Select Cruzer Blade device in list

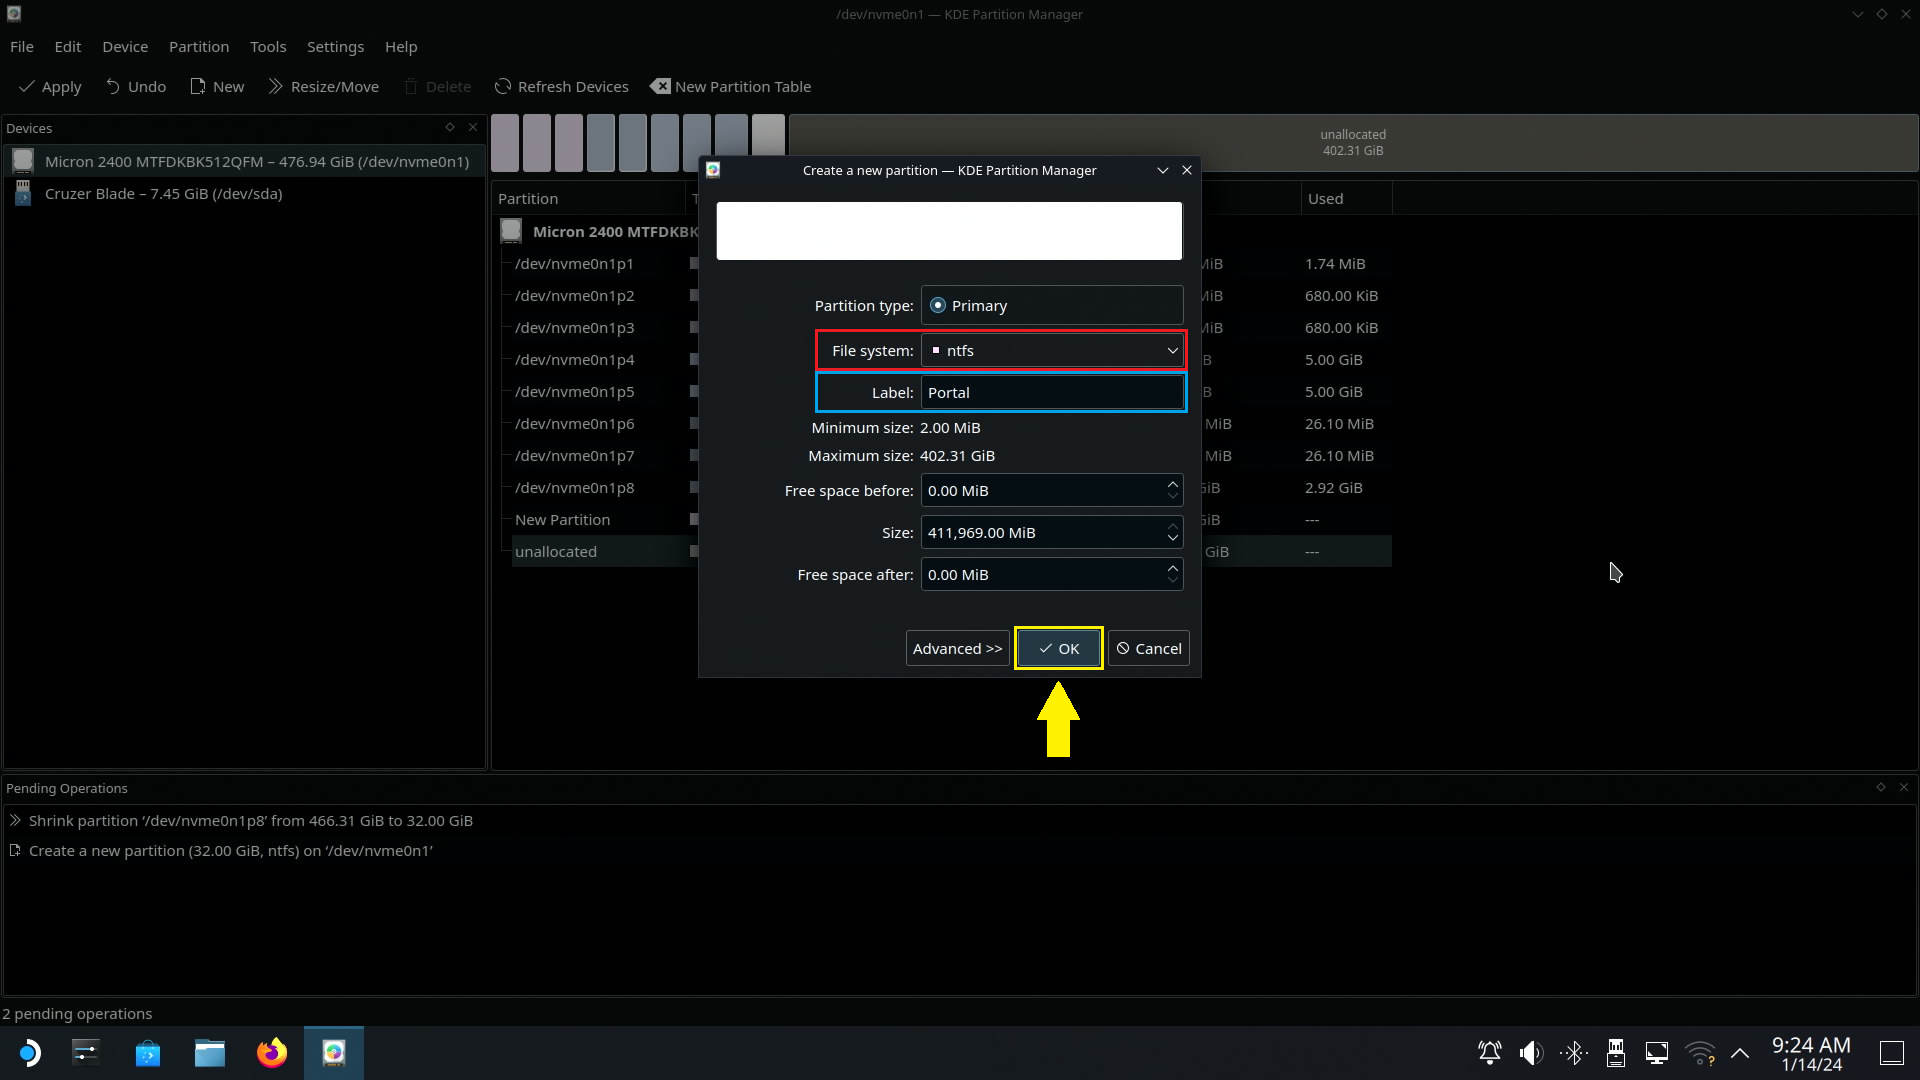coord(163,194)
